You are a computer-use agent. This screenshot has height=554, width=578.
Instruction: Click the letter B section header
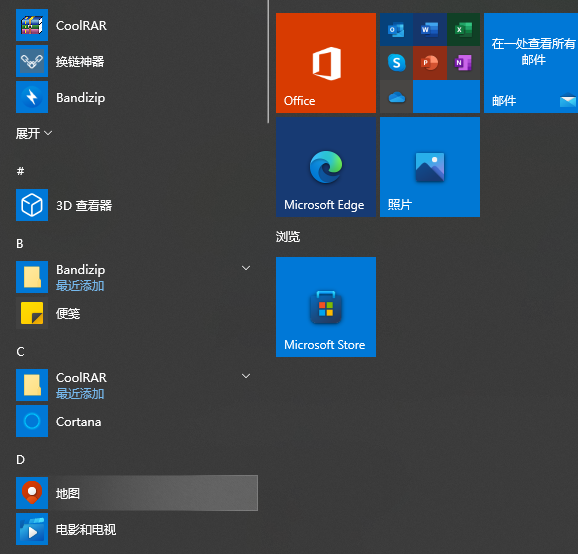tap(20, 244)
